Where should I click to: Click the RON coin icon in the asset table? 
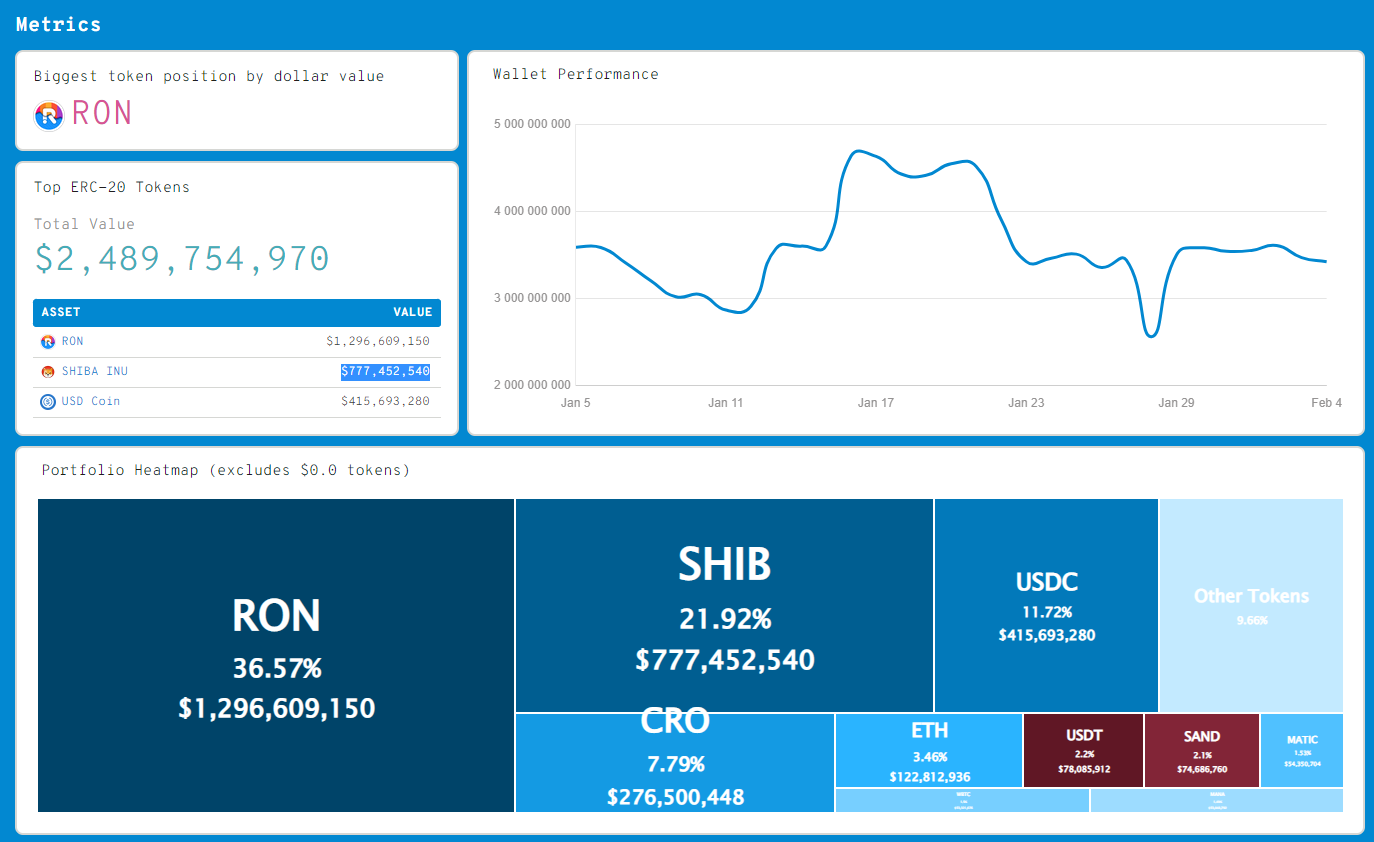click(x=47, y=342)
